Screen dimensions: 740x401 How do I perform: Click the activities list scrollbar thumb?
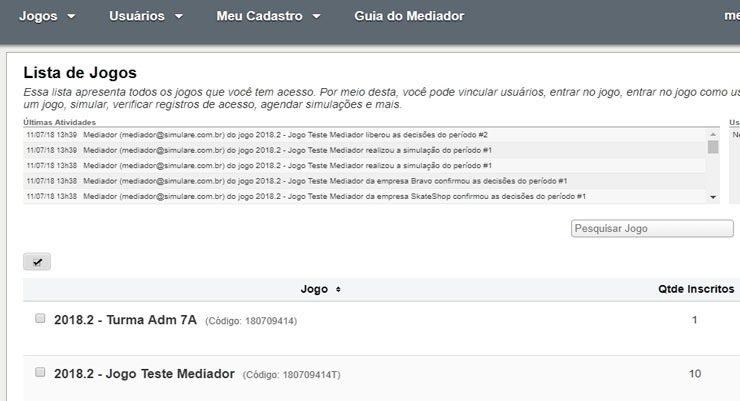click(713, 147)
